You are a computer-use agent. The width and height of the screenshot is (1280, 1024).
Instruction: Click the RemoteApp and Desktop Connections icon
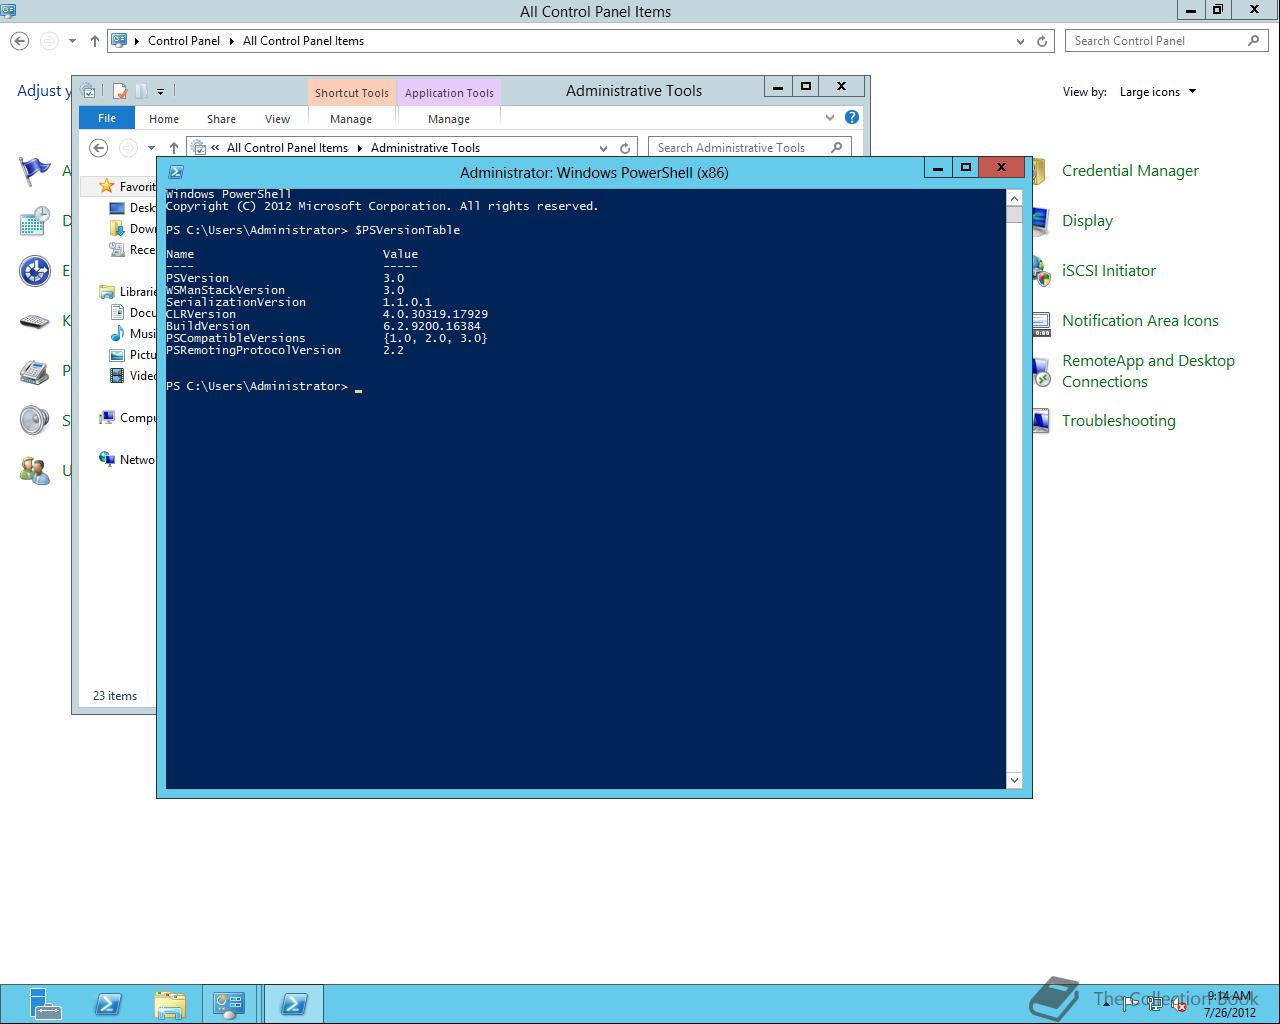pos(1041,371)
